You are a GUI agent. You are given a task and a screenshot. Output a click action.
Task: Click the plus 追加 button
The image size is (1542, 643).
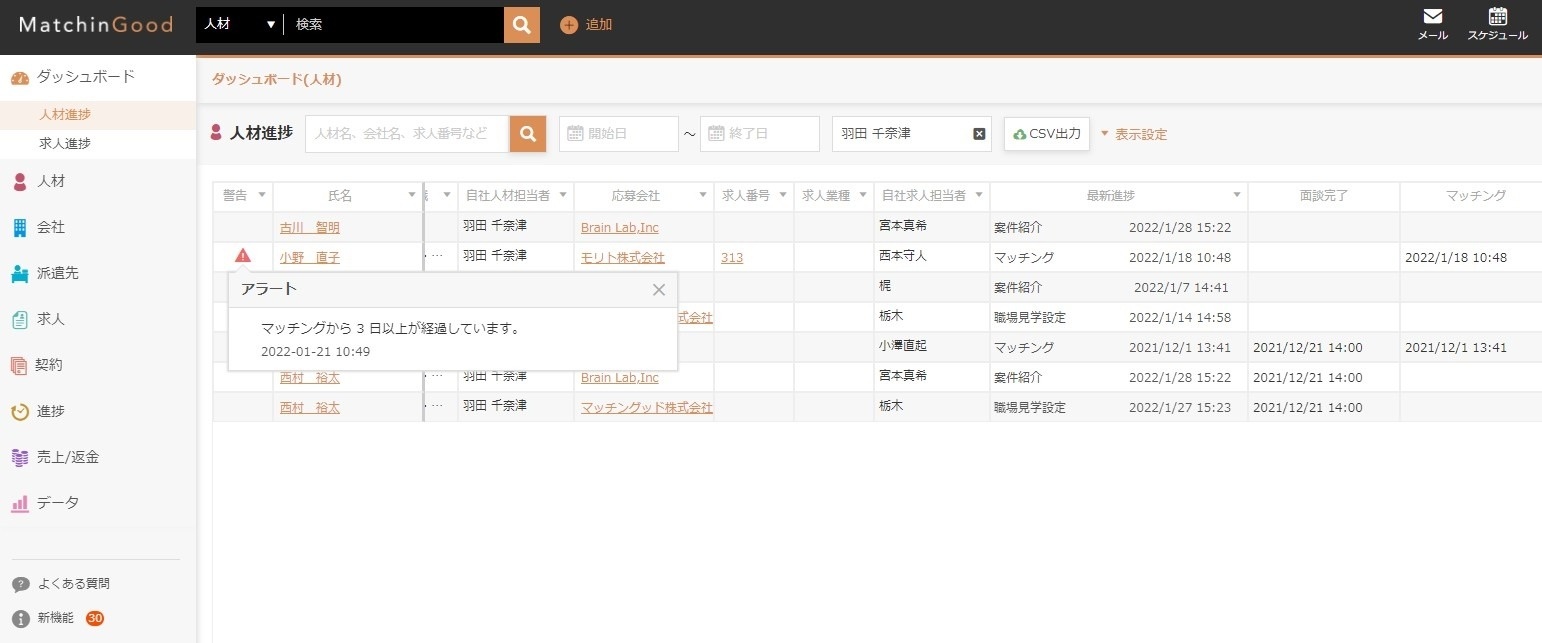pyautogui.click(x=586, y=25)
